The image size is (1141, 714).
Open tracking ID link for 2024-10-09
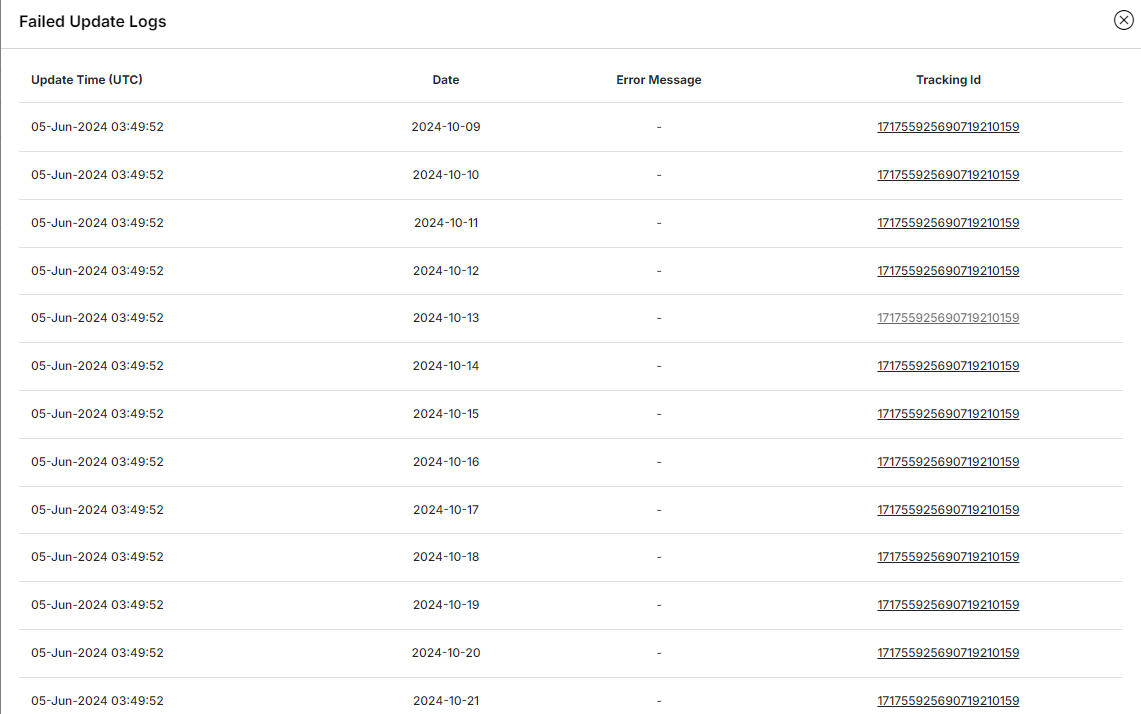(x=948, y=127)
